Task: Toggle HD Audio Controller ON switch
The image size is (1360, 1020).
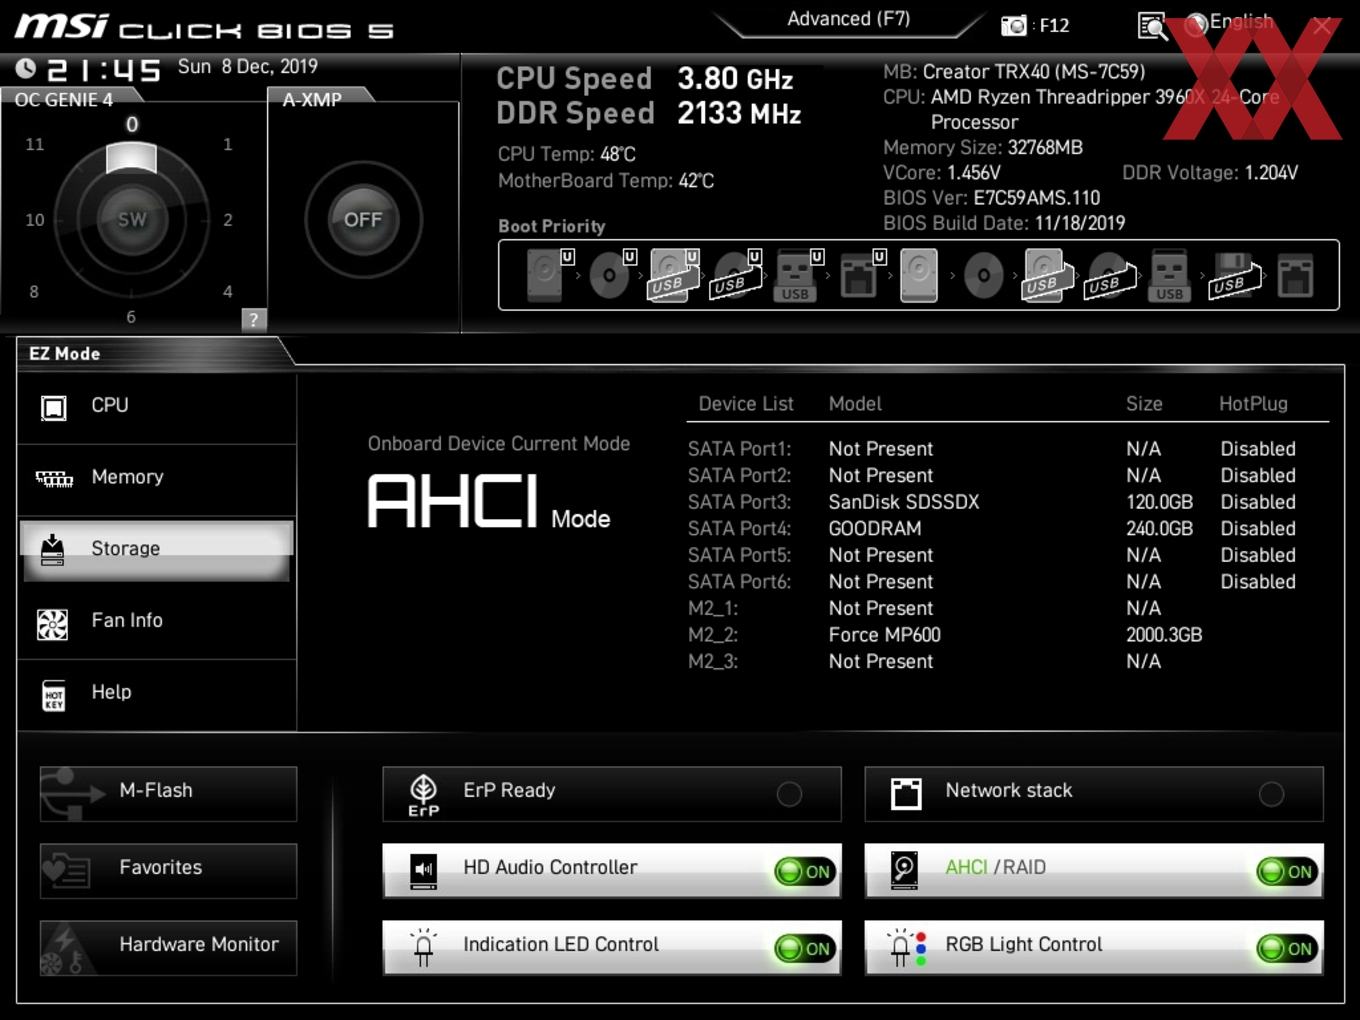Action: [x=804, y=871]
